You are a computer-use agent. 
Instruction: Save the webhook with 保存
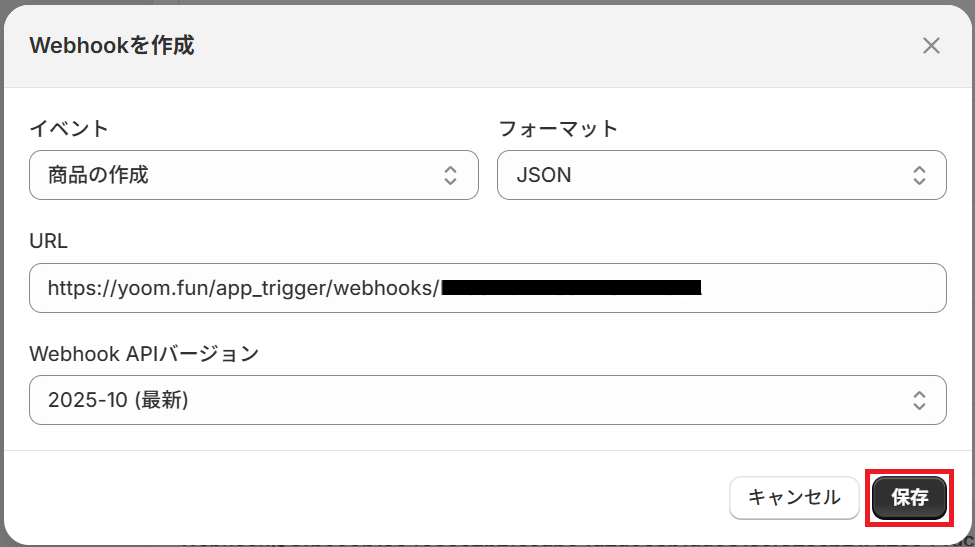pyautogui.click(x=909, y=497)
